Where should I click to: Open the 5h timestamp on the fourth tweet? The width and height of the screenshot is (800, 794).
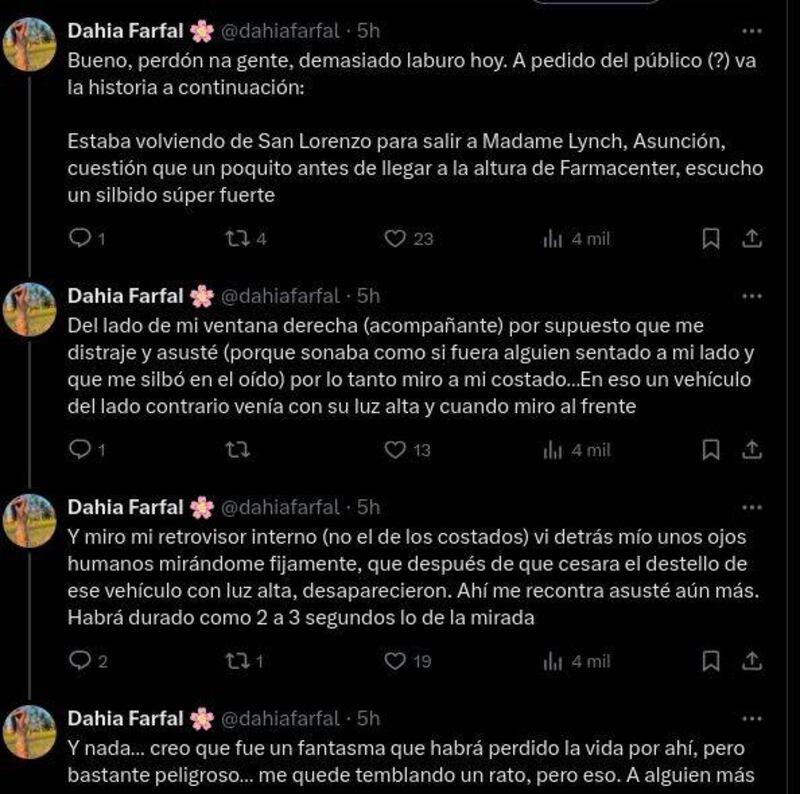[368, 718]
